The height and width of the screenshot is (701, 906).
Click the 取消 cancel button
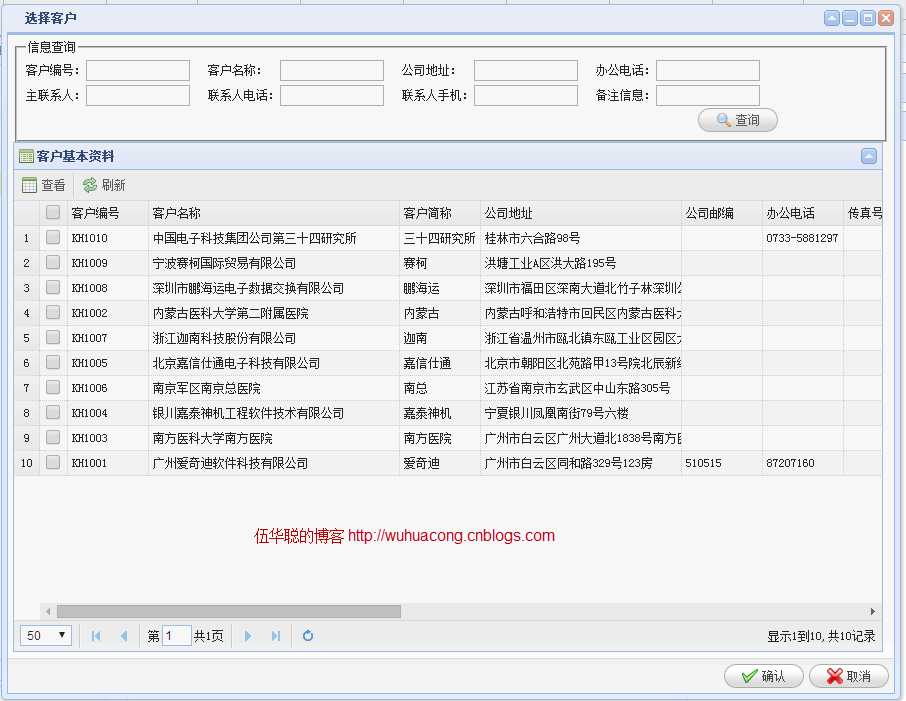(848, 676)
